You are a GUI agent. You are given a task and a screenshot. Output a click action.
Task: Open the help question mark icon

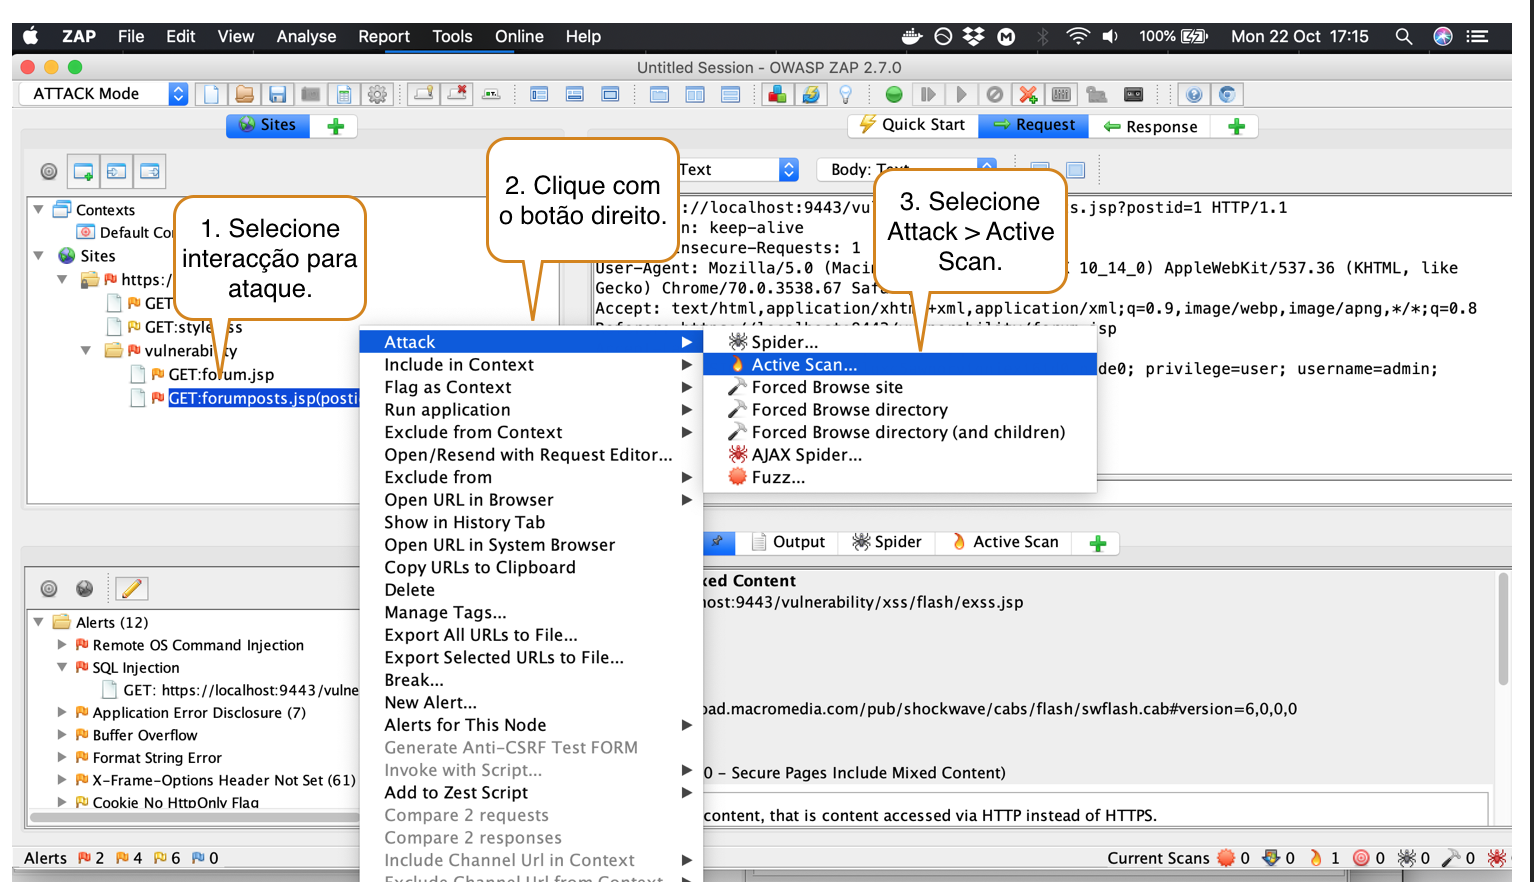point(1193,94)
